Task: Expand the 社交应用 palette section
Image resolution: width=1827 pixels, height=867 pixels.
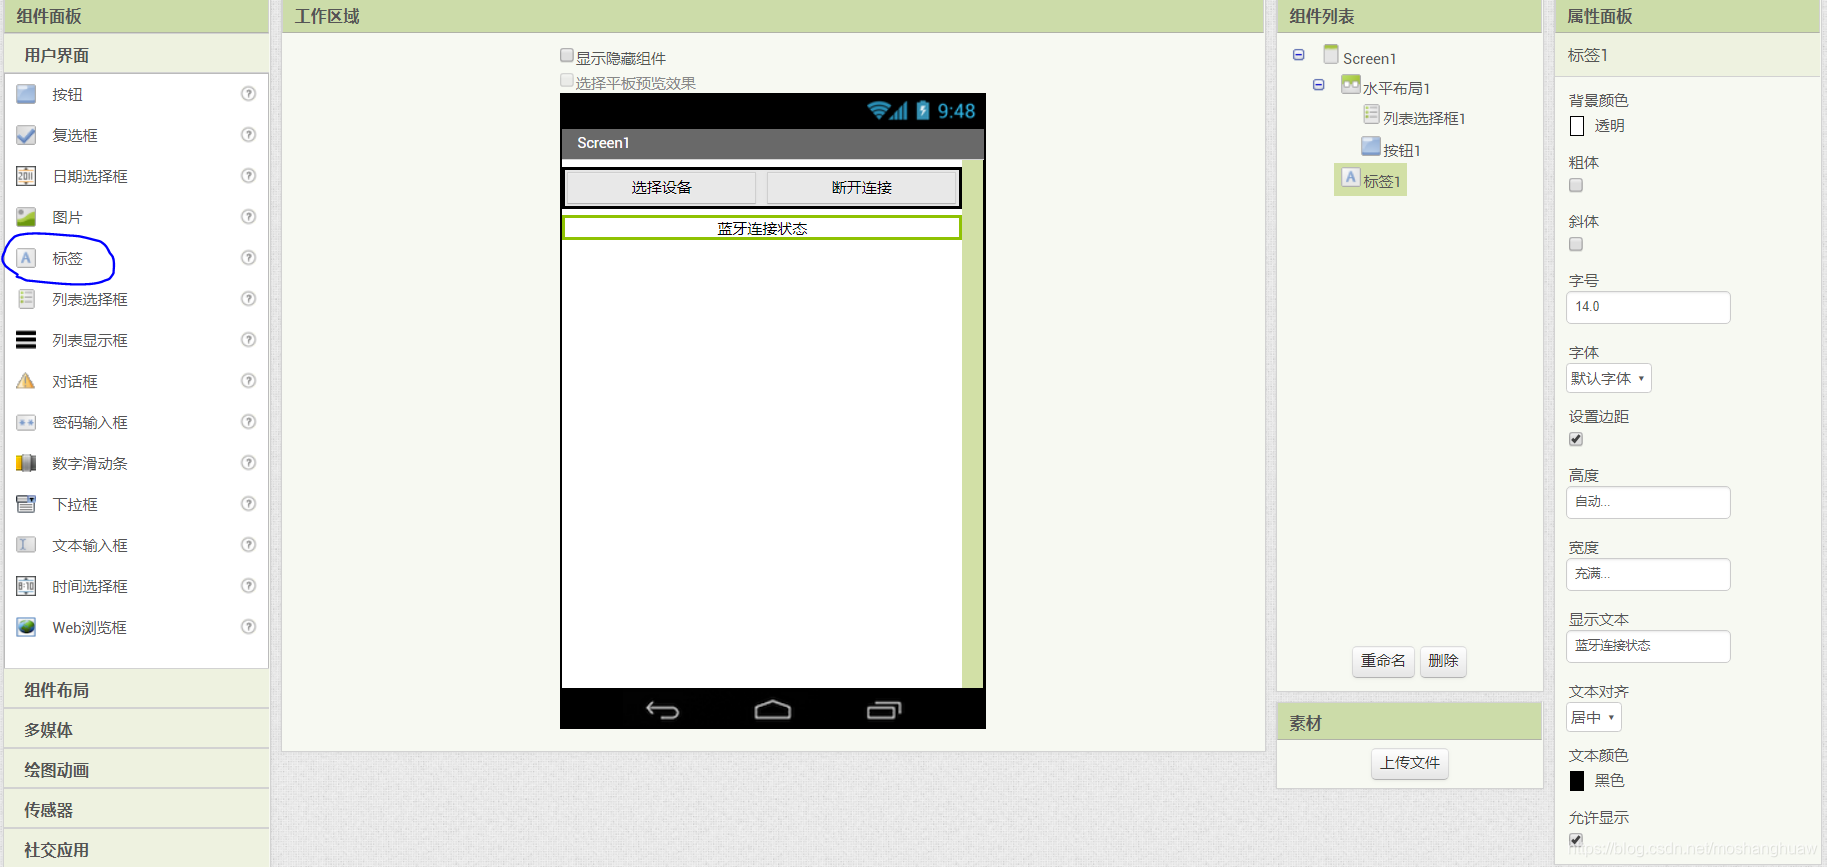Action: (136, 849)
